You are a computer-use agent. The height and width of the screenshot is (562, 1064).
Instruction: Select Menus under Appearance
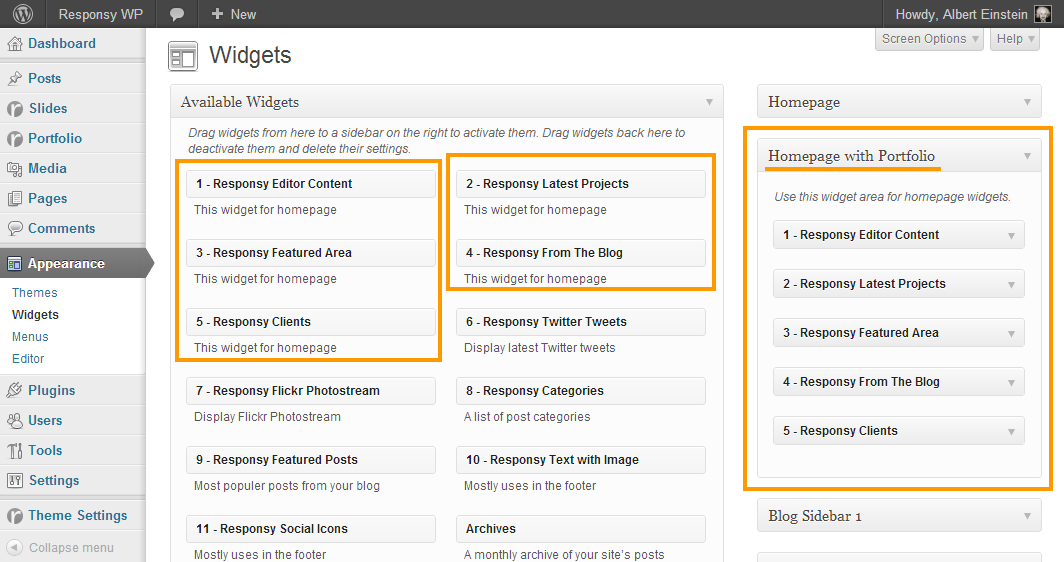pos(30,337)
